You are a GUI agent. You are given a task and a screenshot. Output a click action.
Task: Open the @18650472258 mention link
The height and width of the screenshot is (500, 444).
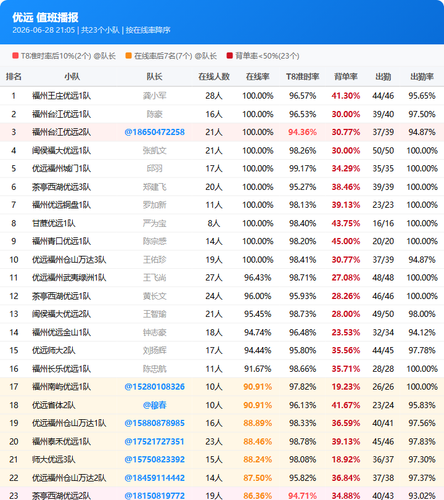point(154,132)
